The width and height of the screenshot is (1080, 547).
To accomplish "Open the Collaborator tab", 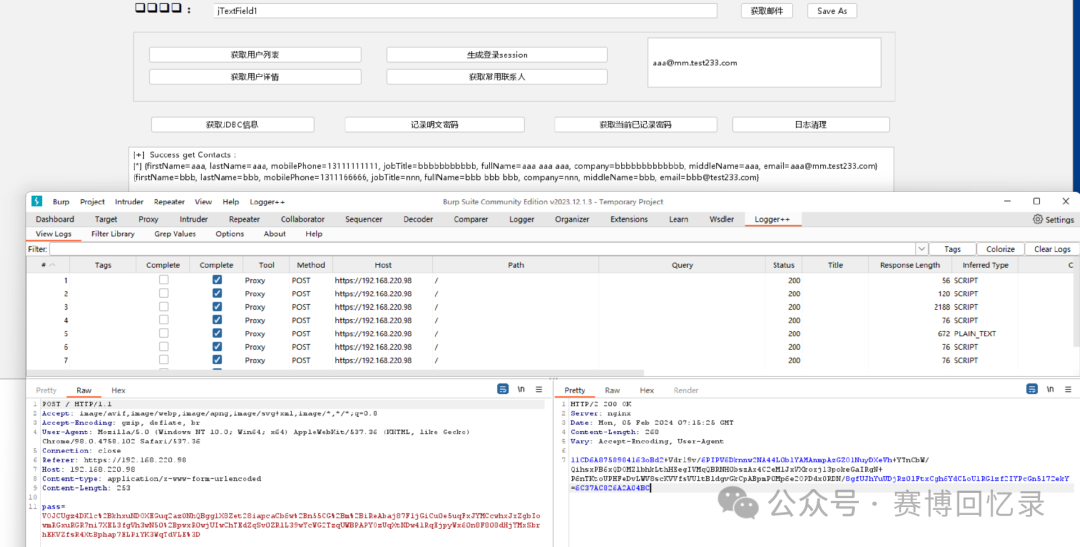I will (x=302, y=219).
